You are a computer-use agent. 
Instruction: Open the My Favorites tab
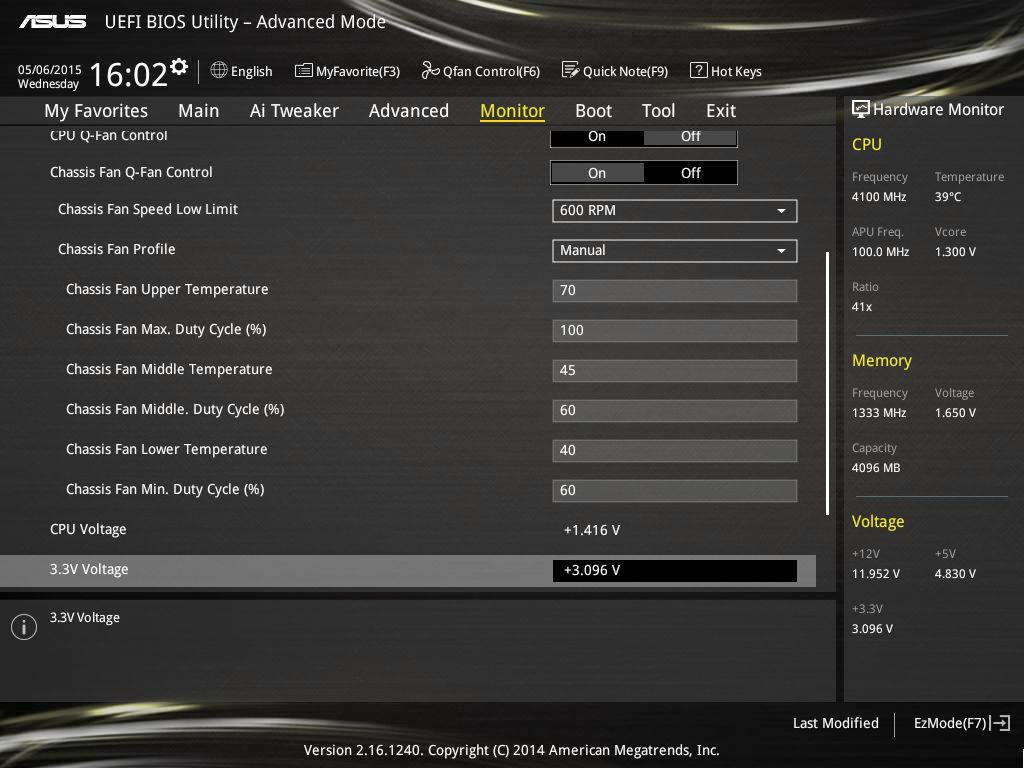96,111
